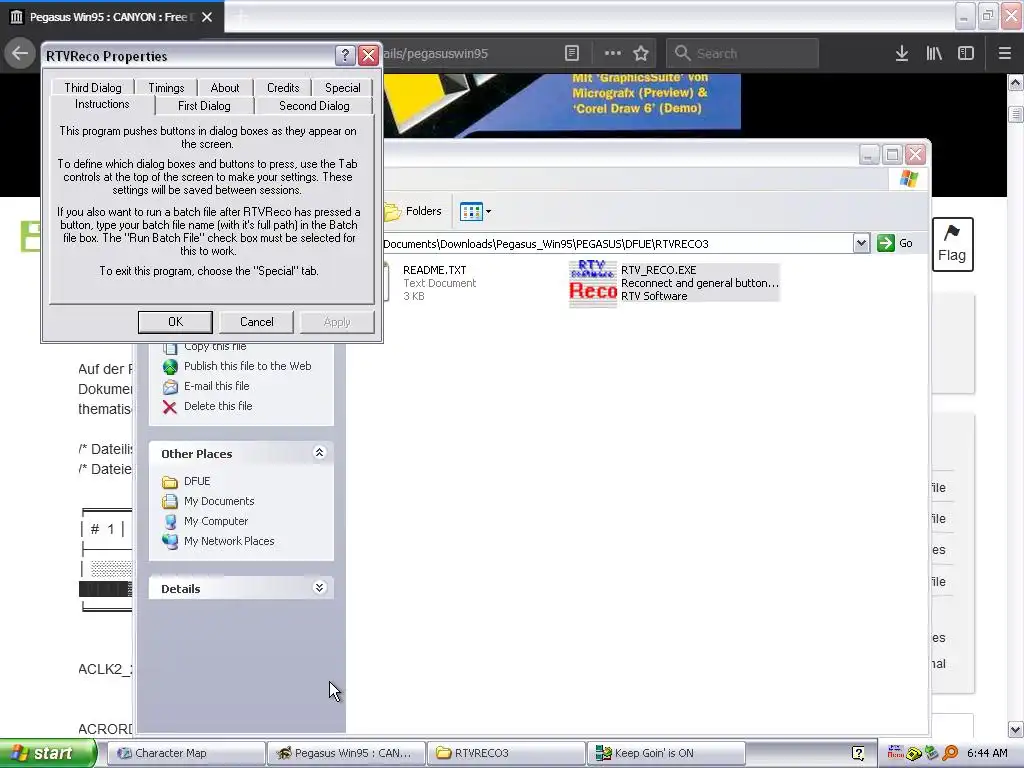
Task: Close the Pegasus Win95 browser tab
Action: (207, 17)
